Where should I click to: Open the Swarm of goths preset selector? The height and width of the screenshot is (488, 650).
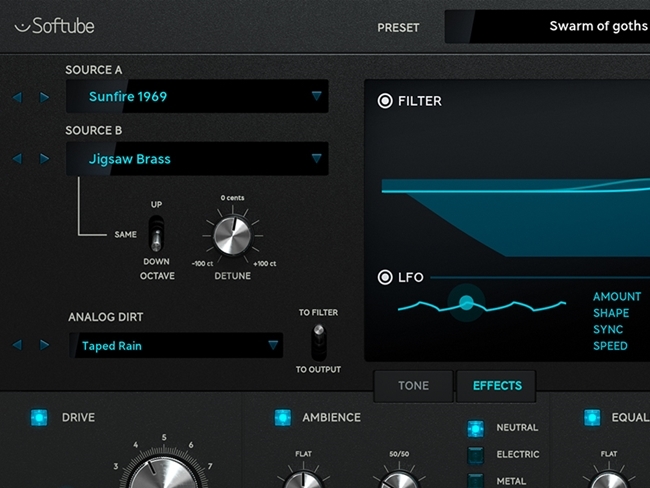pyautogui.click(x=547, y=27)
